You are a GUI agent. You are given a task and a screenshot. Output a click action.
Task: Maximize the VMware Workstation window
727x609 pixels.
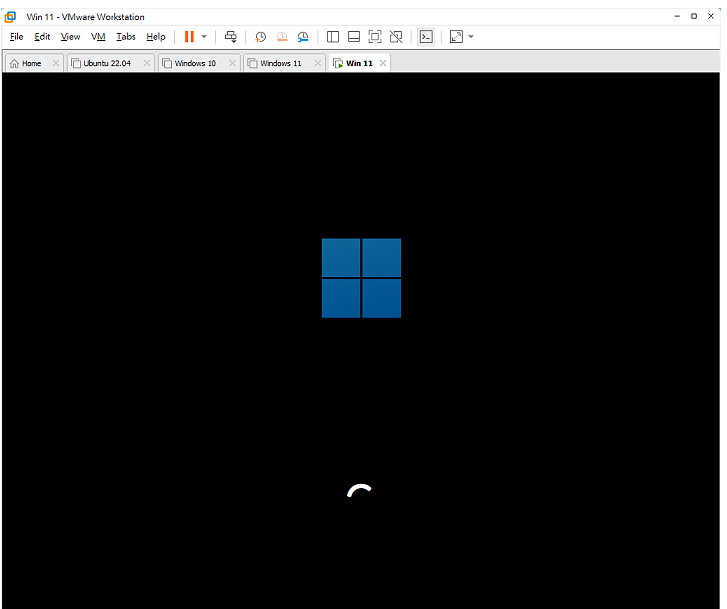point(694,16)
